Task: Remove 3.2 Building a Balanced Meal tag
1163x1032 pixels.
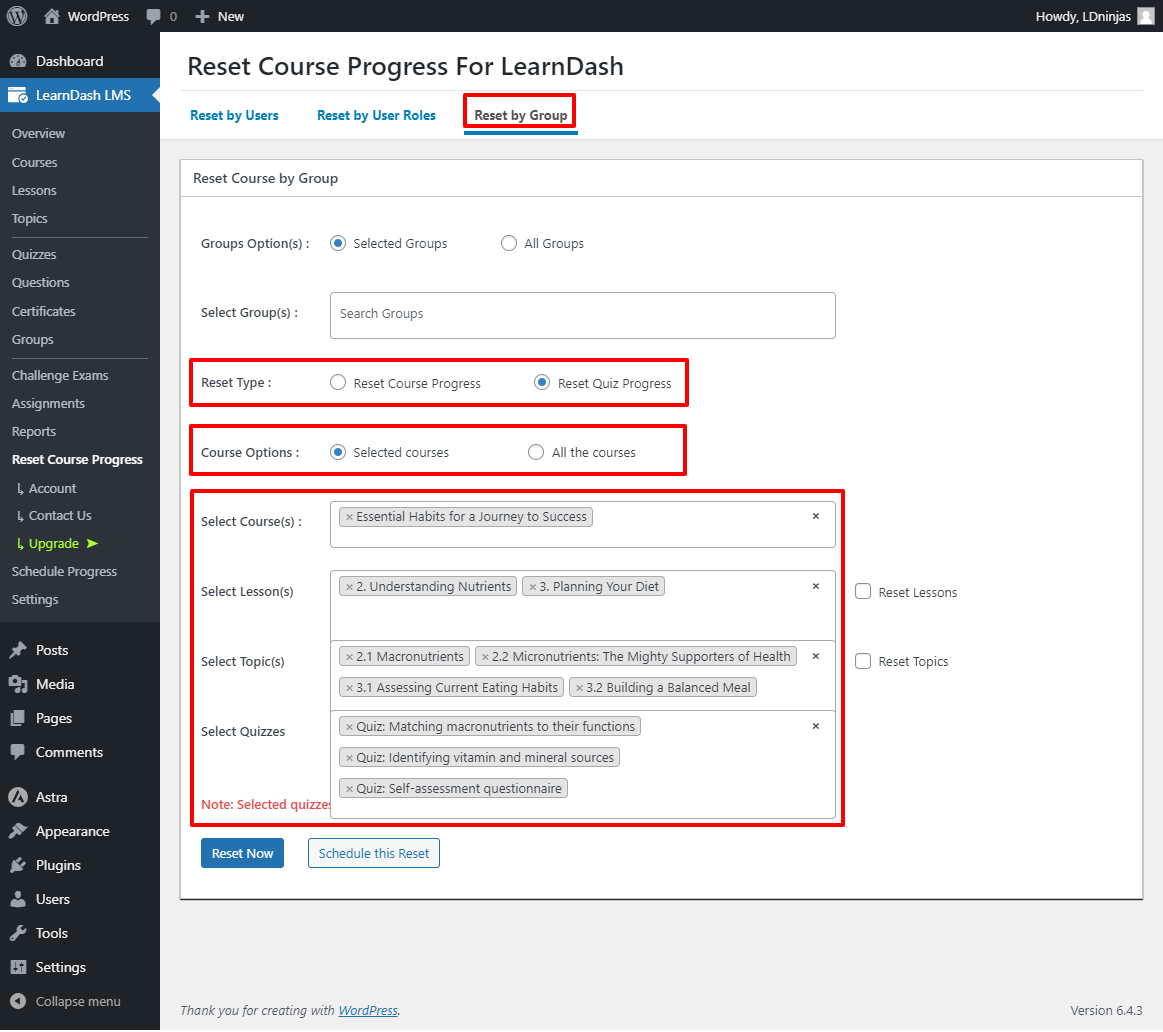Action: pyautogui.click(x=579, y=688)
